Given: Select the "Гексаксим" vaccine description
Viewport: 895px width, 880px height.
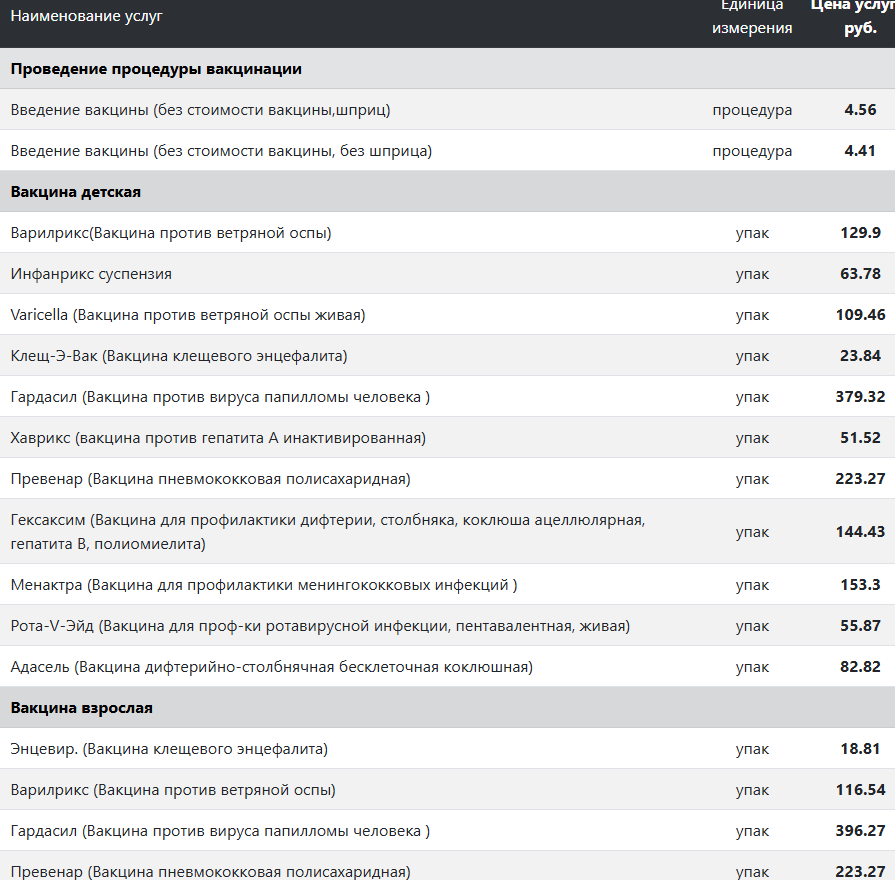Looking at the screenshot, I should [328, 531].
